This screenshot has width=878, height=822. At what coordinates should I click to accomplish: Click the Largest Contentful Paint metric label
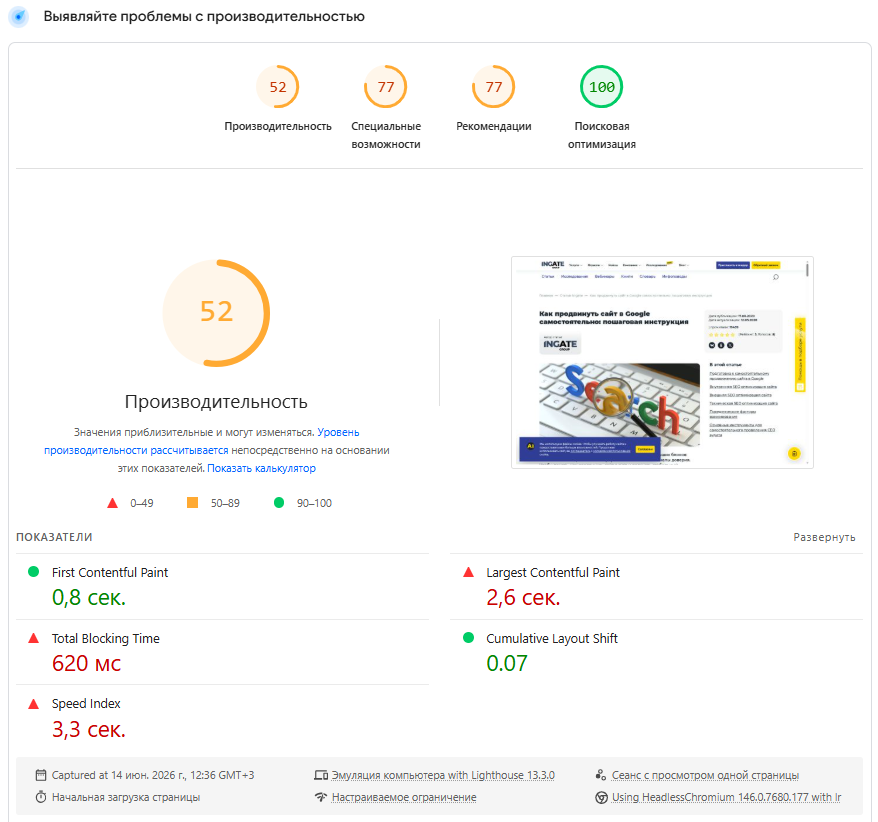(553, 572)
